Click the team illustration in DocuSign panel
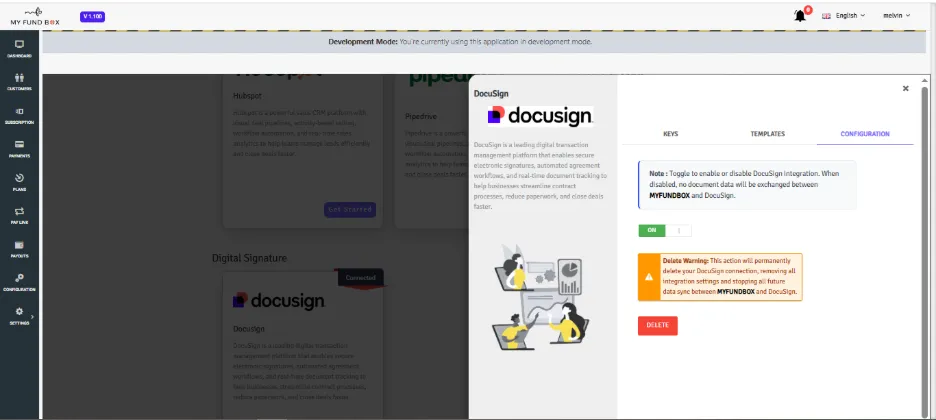The width and height of the screenshot is (936, 420). (540, 297)
